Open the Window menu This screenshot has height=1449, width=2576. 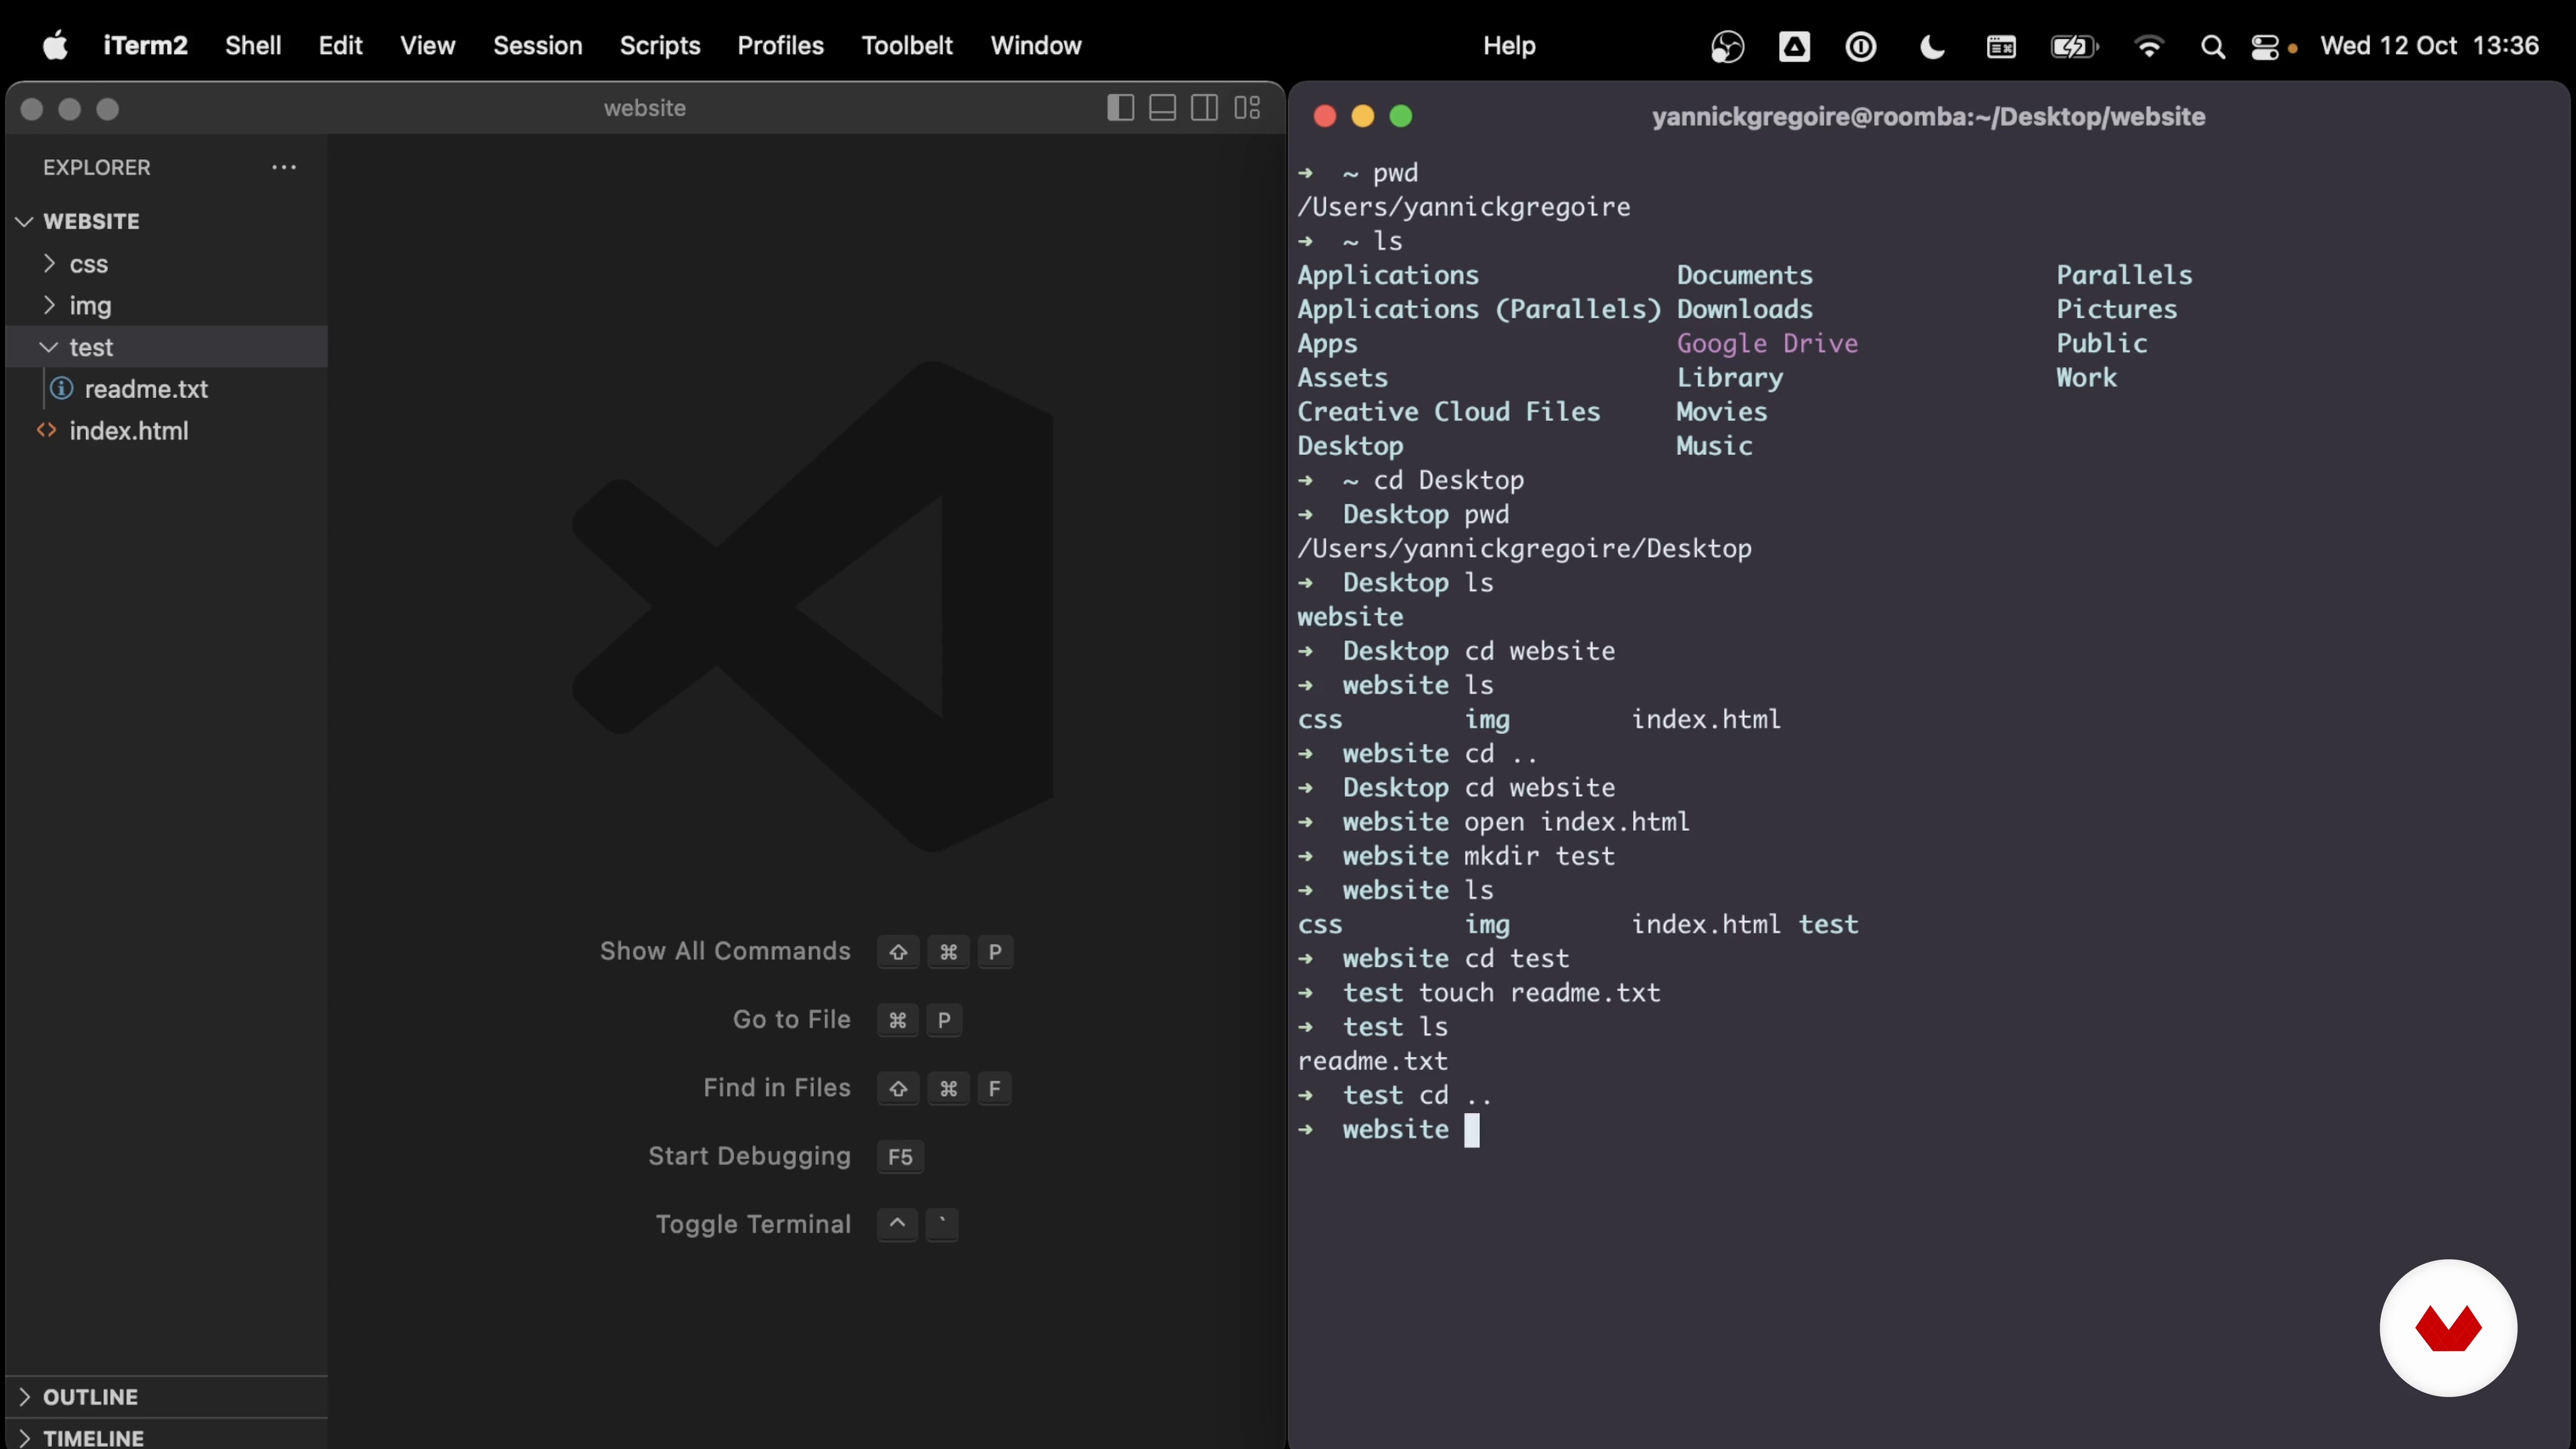1036,46
